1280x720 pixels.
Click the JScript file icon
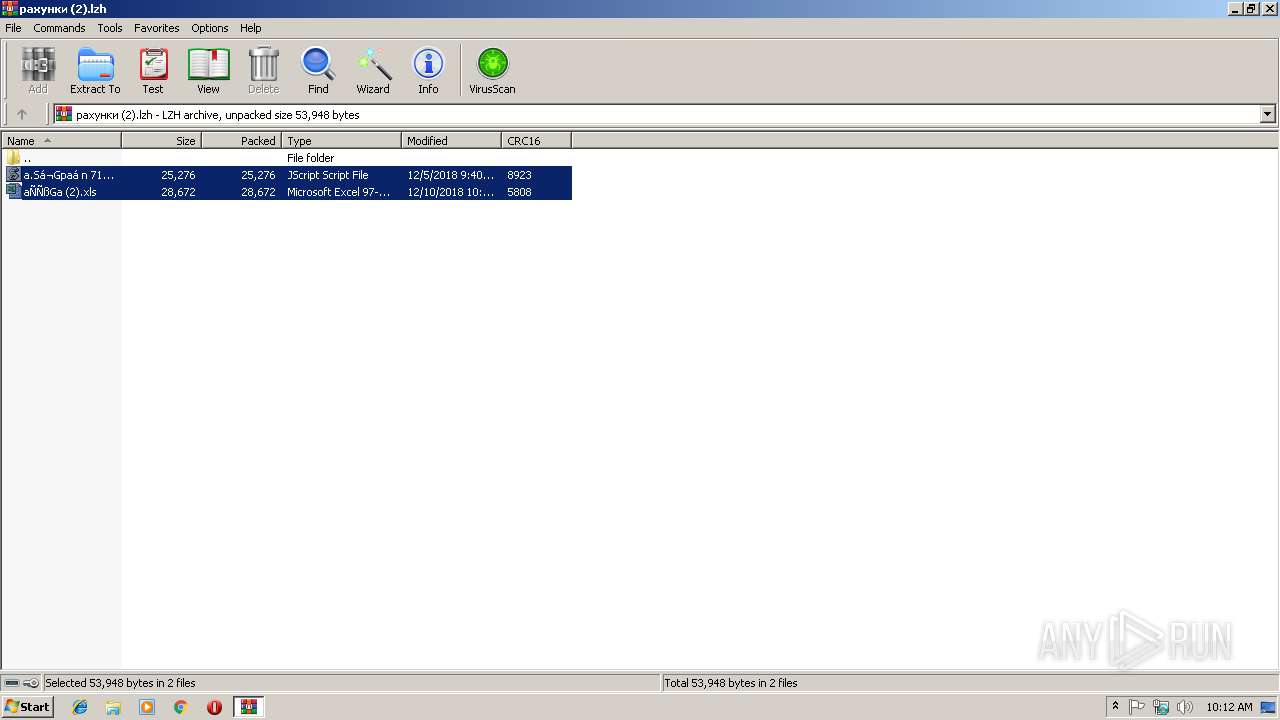click(13, 175)
